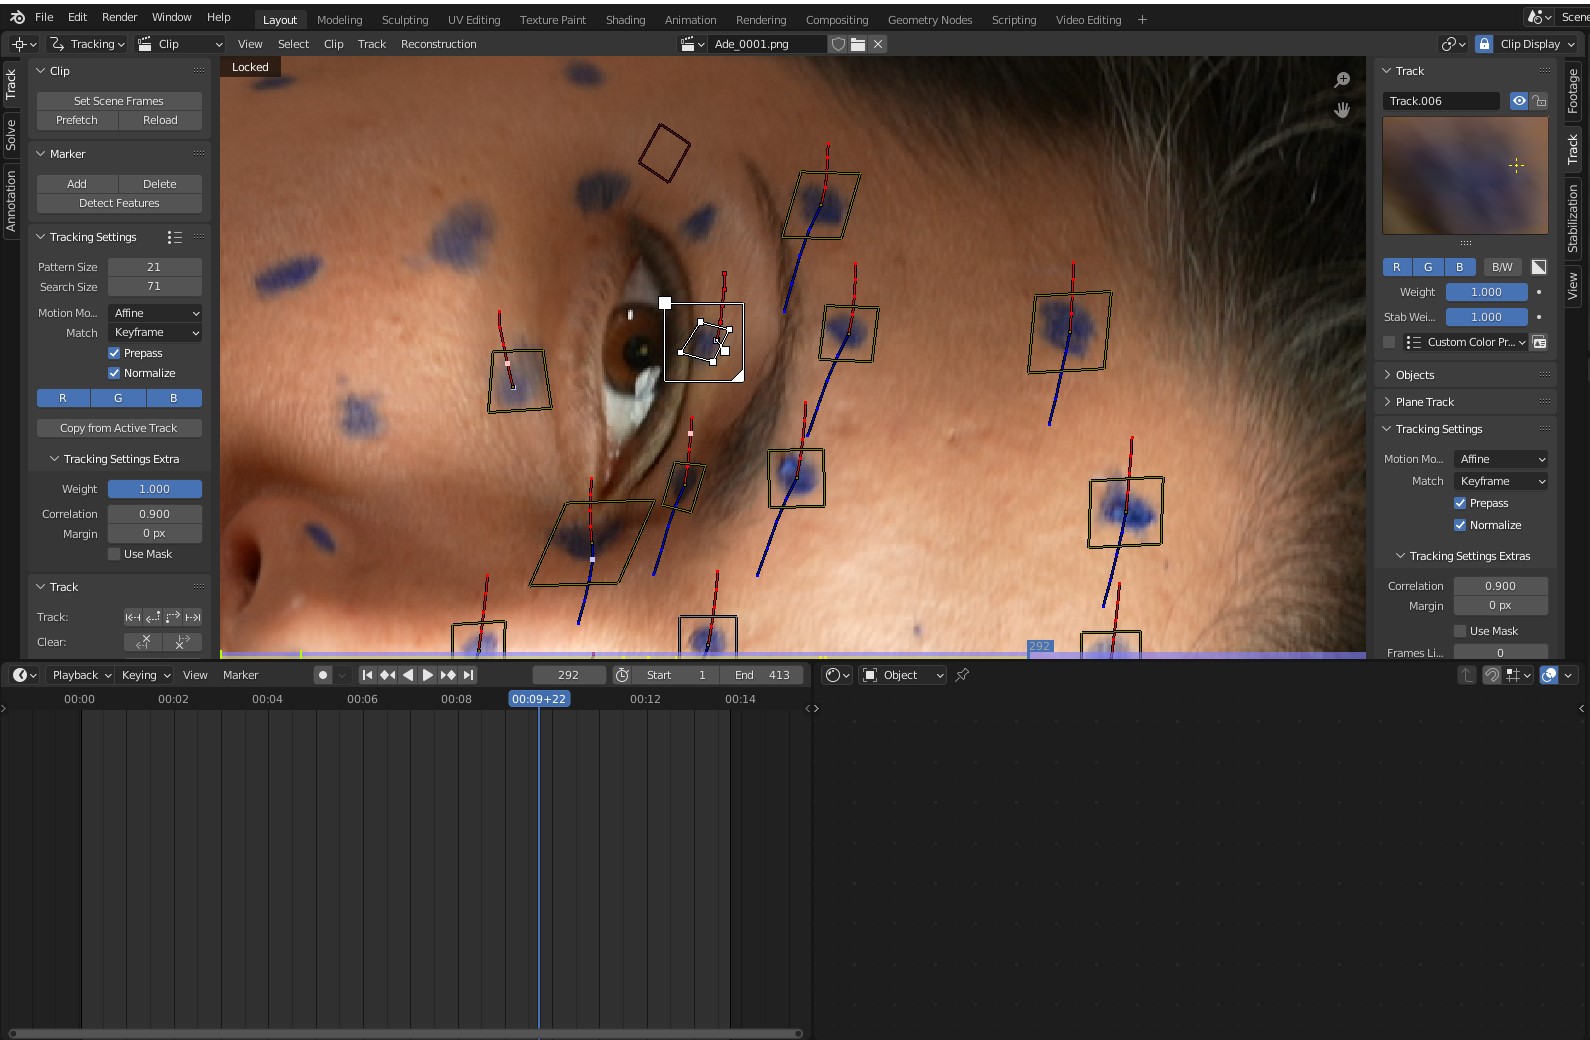The image size is (1590, 1040).
Task: Click track backwards one frame icon
Action: (153, 617)
